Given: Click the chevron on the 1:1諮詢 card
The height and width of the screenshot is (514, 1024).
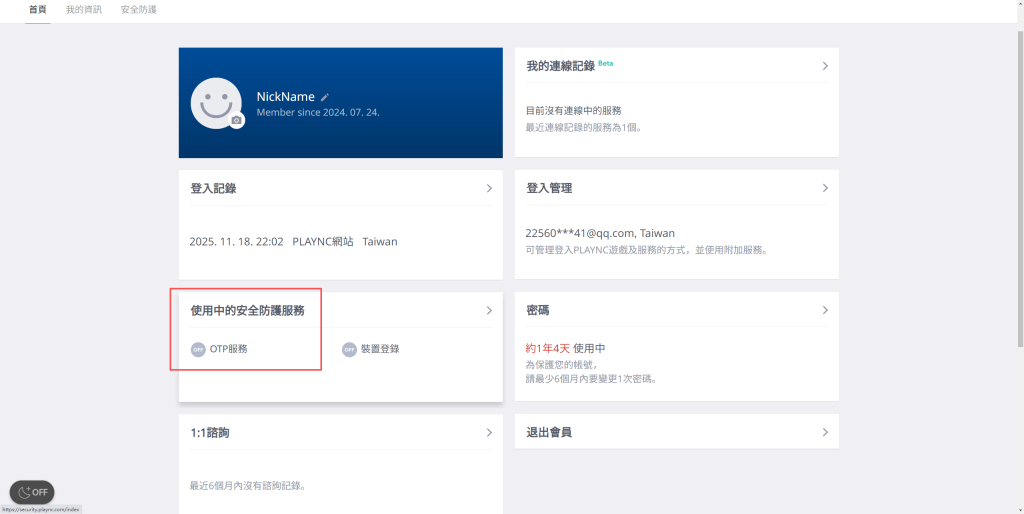Looking at the screenshot, I should (x=489, y=433).
